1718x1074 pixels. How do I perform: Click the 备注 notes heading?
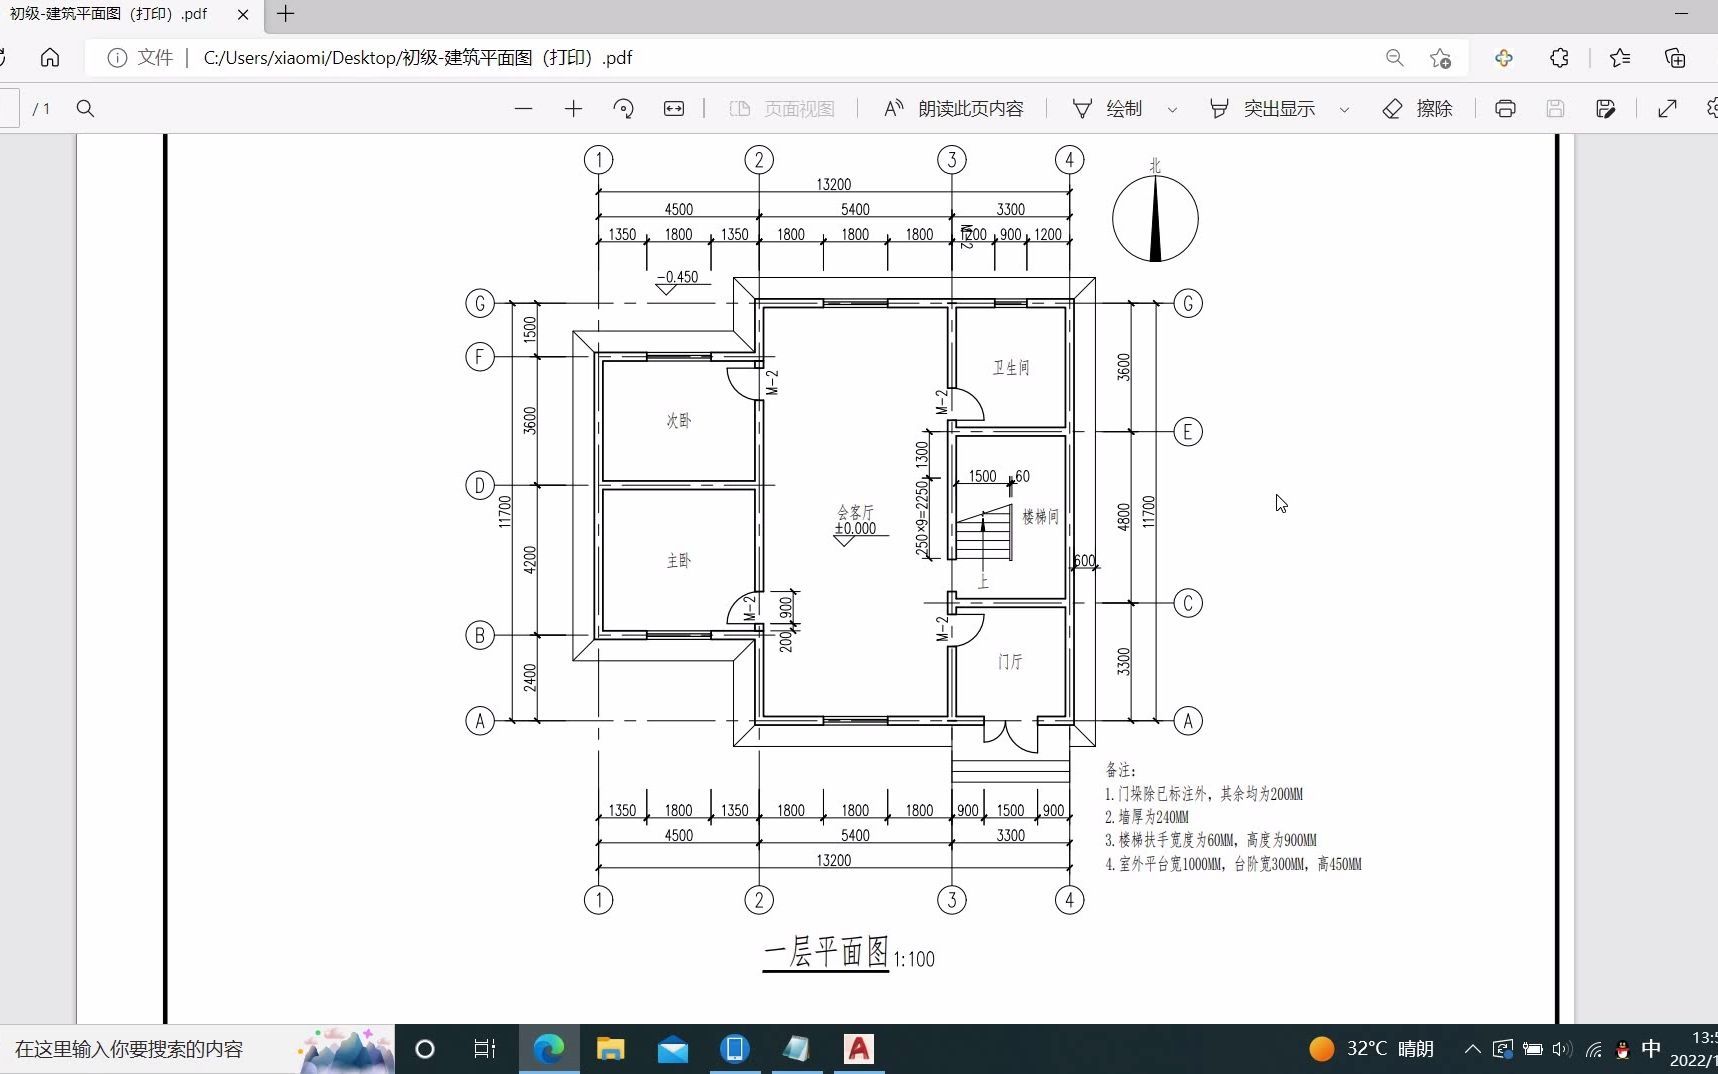tap(1120, 770)
